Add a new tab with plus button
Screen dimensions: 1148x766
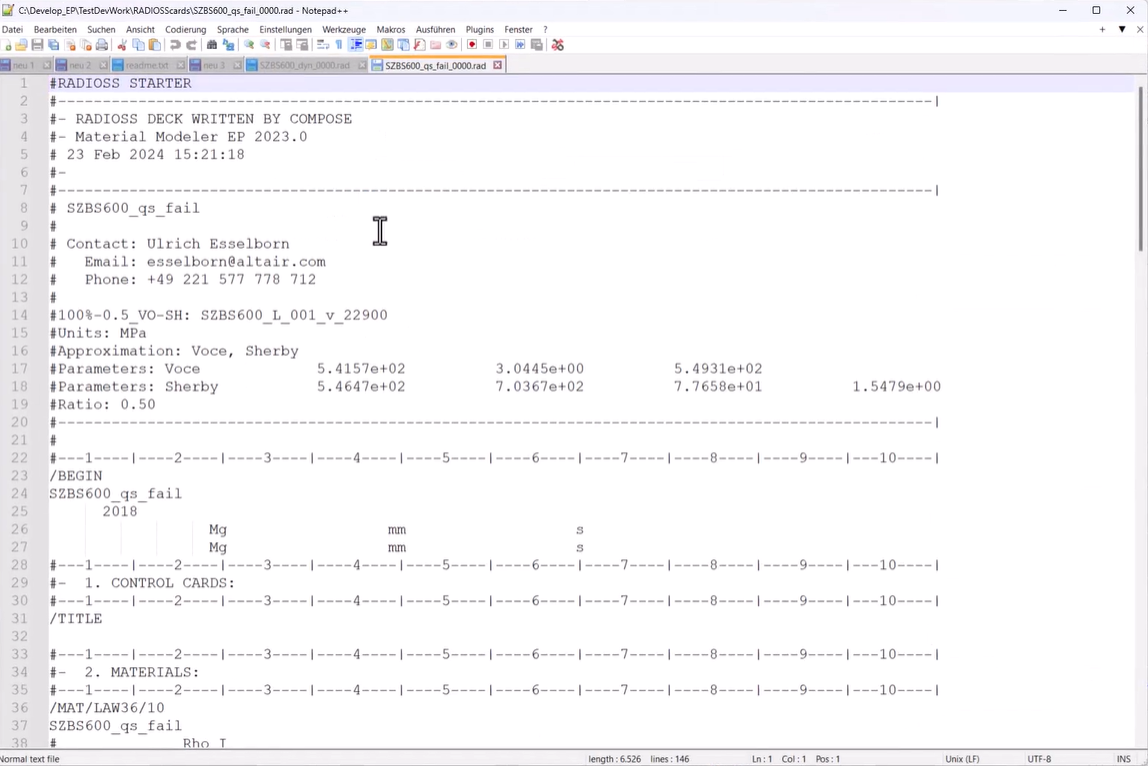1102,29
